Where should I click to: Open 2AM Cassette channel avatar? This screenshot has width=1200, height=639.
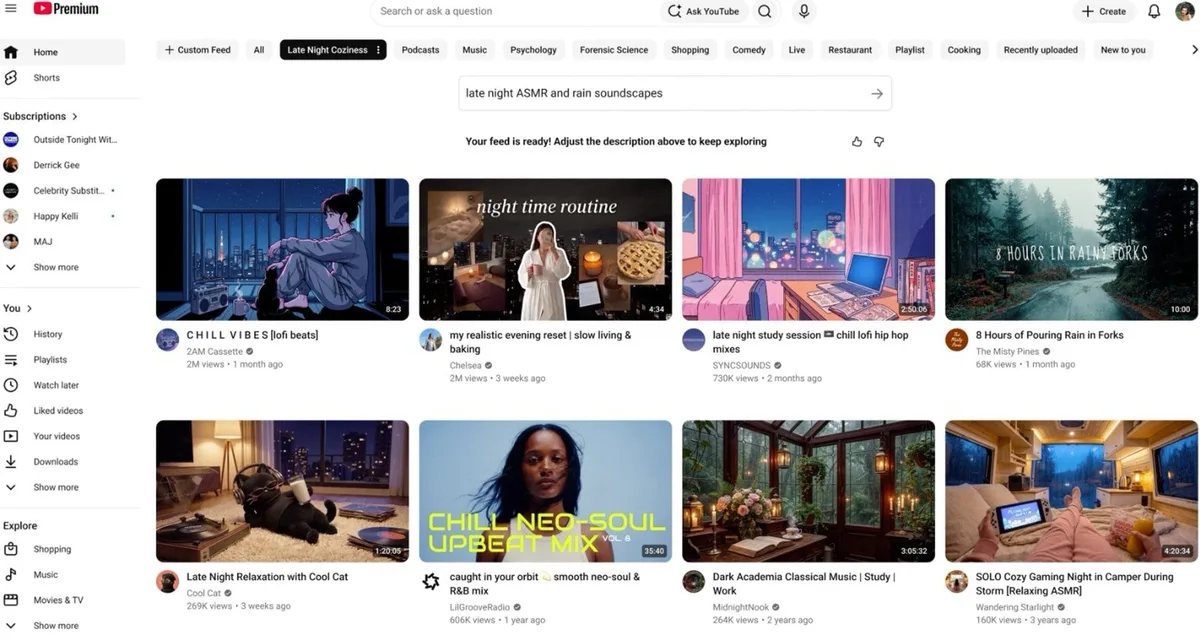pyautogui.click(x=168, y=339)
